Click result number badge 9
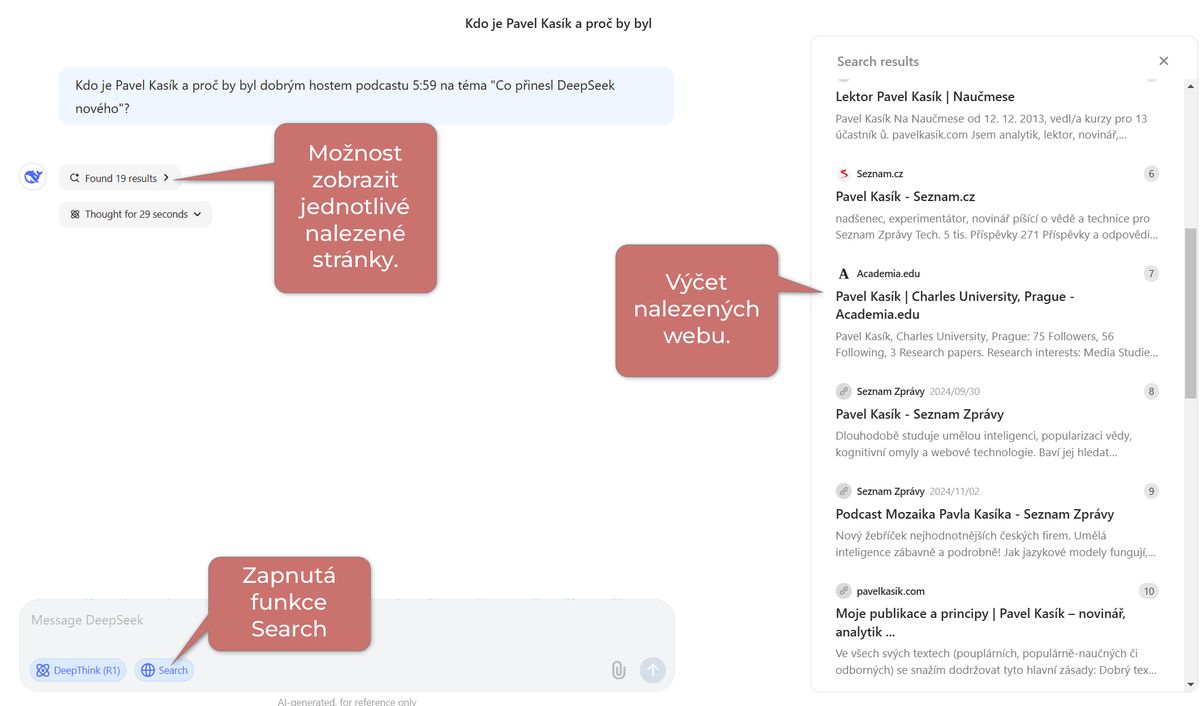The height and width of the screenshot is (706, 1200). (1151, 491)
